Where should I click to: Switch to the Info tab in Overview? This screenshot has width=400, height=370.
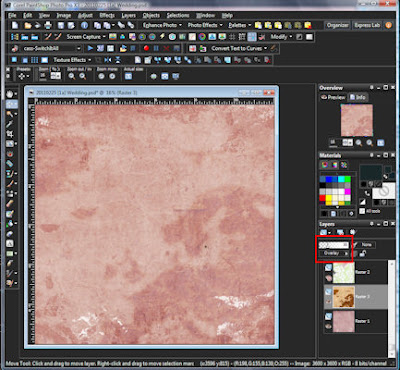(357, 97)
